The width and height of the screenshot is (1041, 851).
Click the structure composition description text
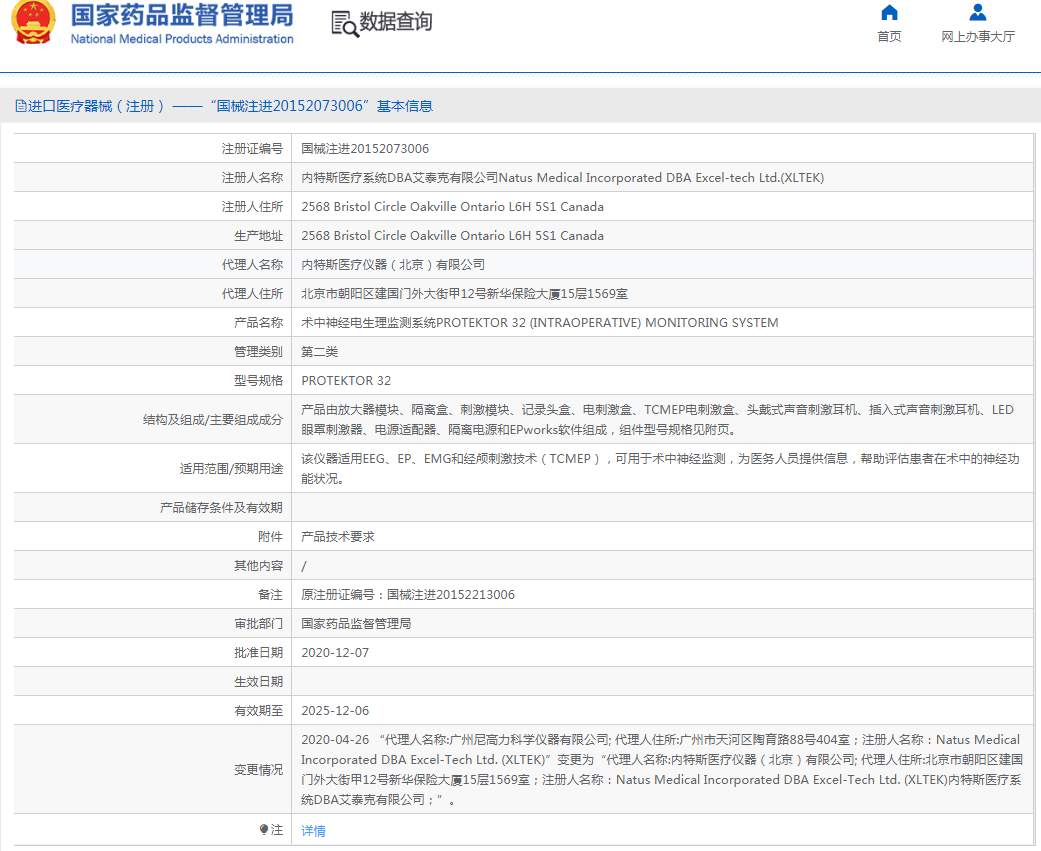click(657, 420)
